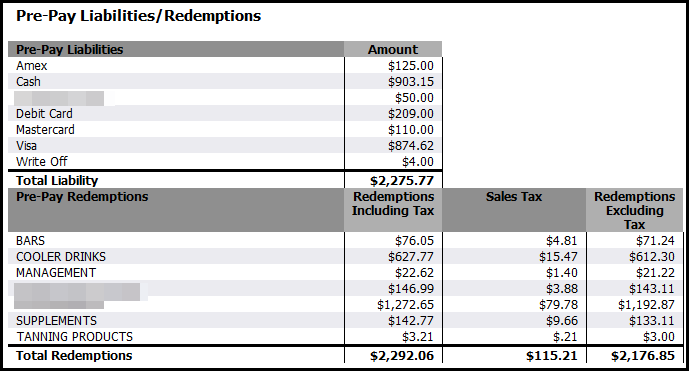Select the Amex liability row
The height and width of the screenshot is (371, 689).
[225, 65]
